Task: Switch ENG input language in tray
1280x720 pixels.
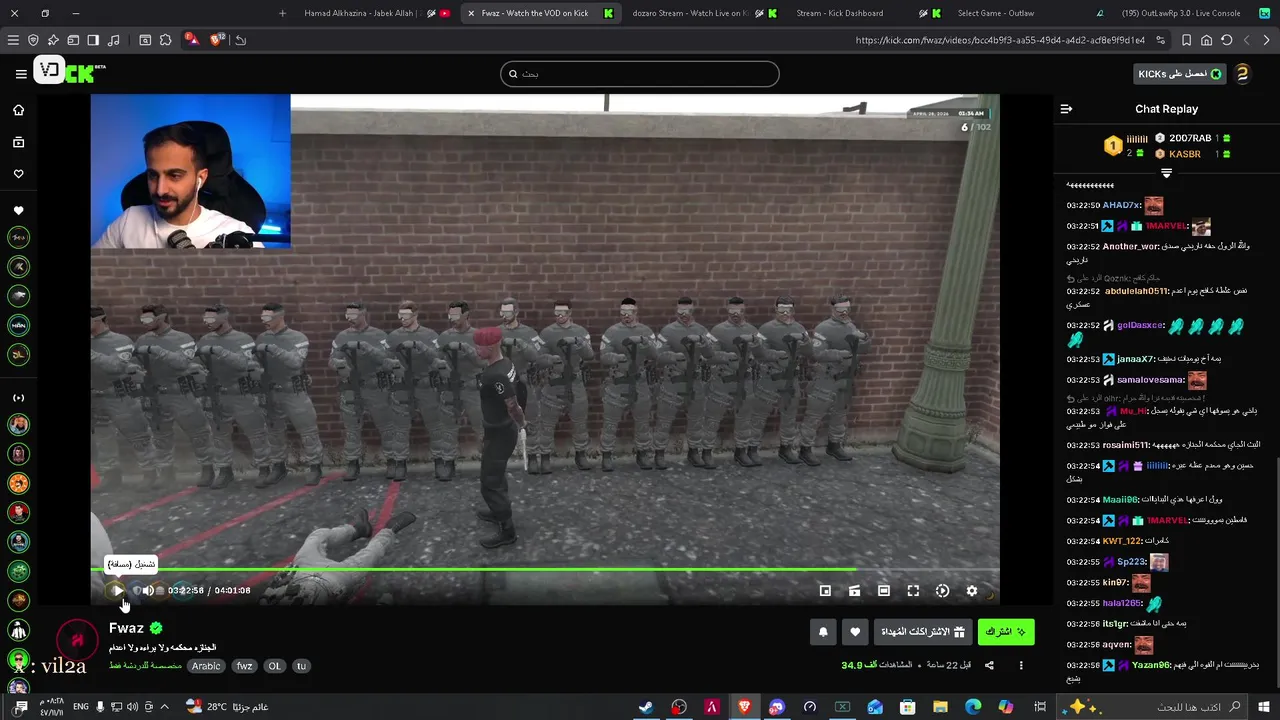Action: 81,707
